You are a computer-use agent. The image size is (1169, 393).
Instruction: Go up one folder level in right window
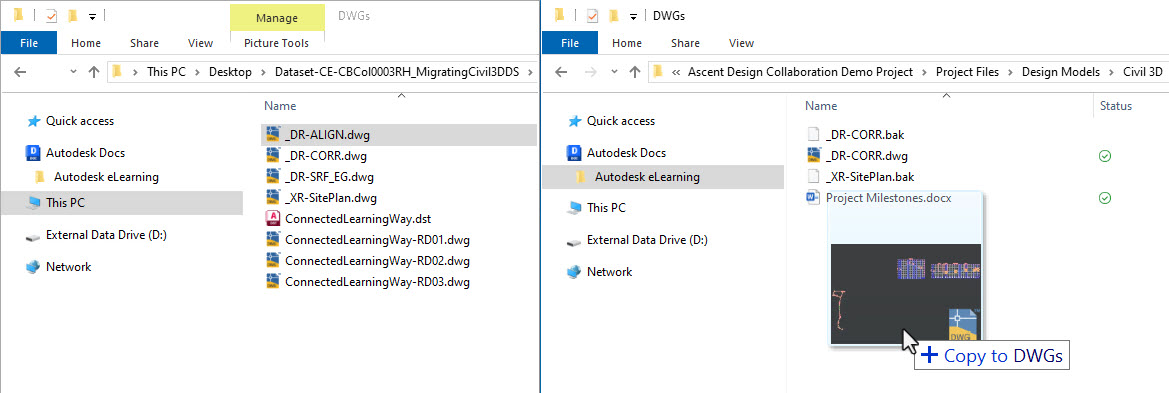tap(634, 72)
